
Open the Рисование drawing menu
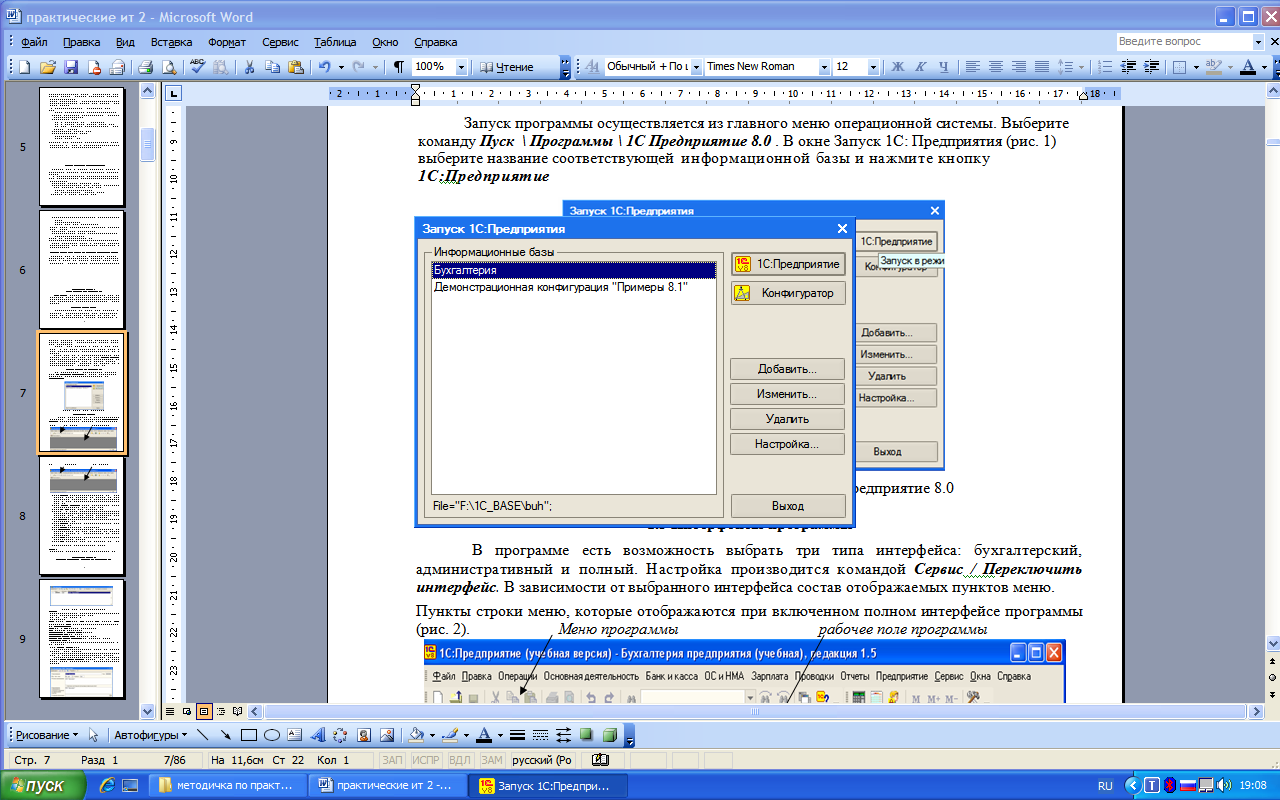coord(46,735)
